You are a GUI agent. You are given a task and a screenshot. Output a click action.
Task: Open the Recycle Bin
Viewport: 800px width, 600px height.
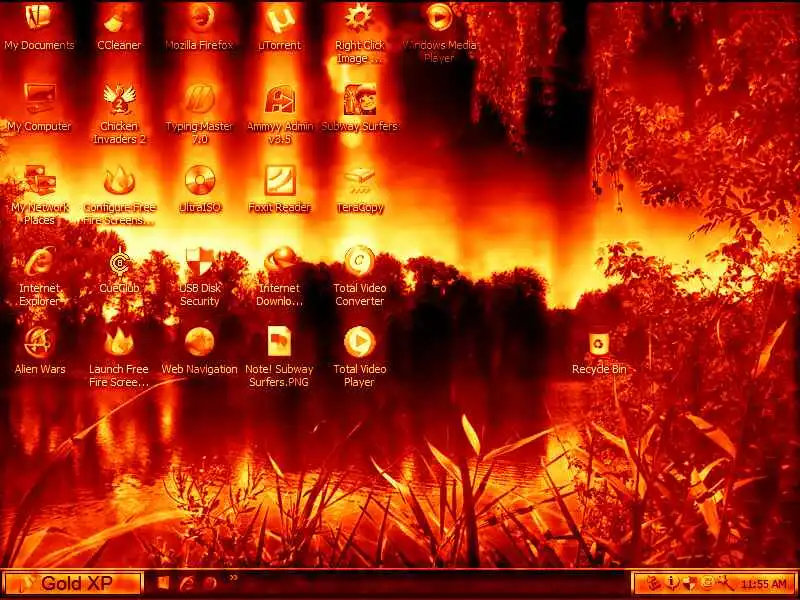[x=599, y=353]
